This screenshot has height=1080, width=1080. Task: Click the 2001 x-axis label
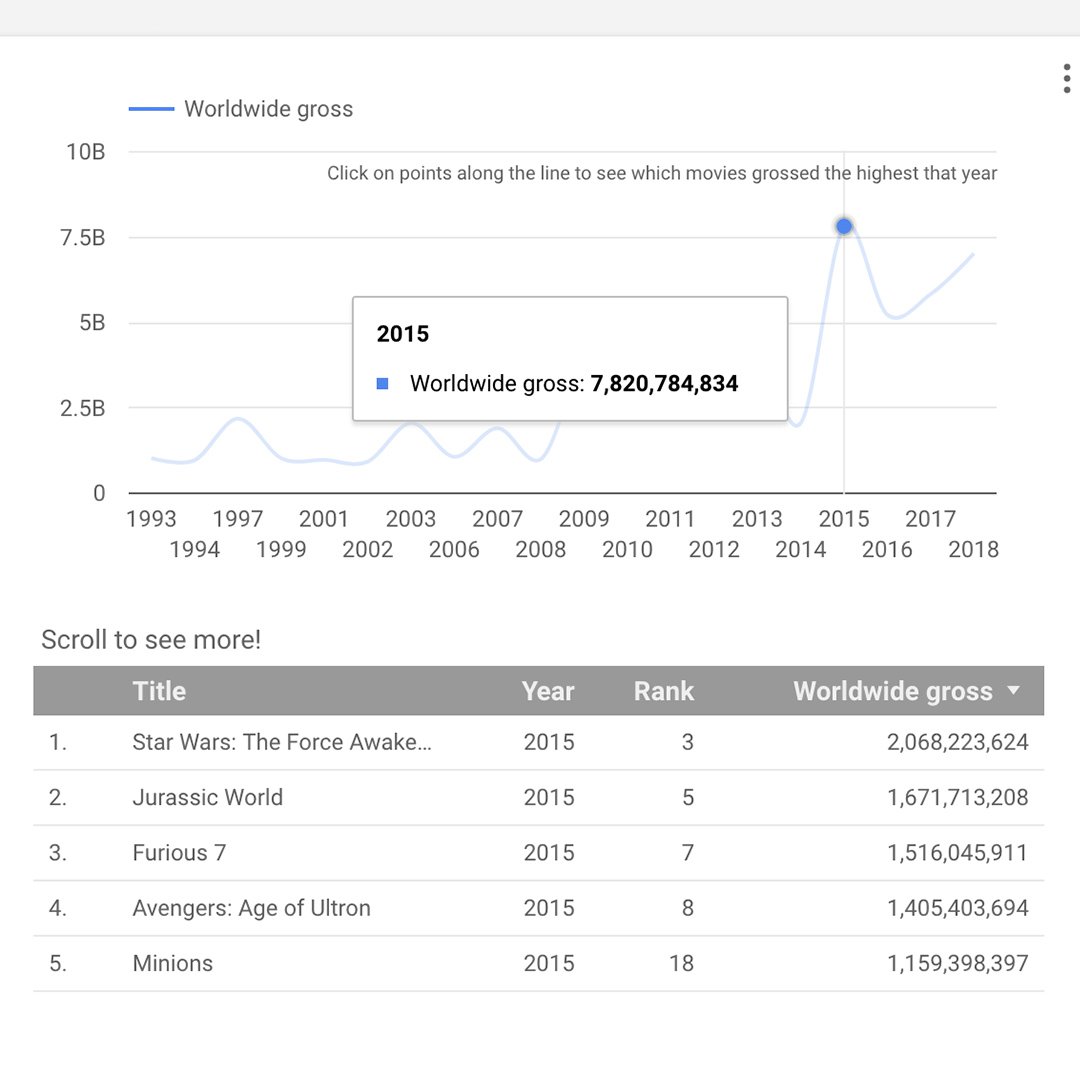[324, 519]
